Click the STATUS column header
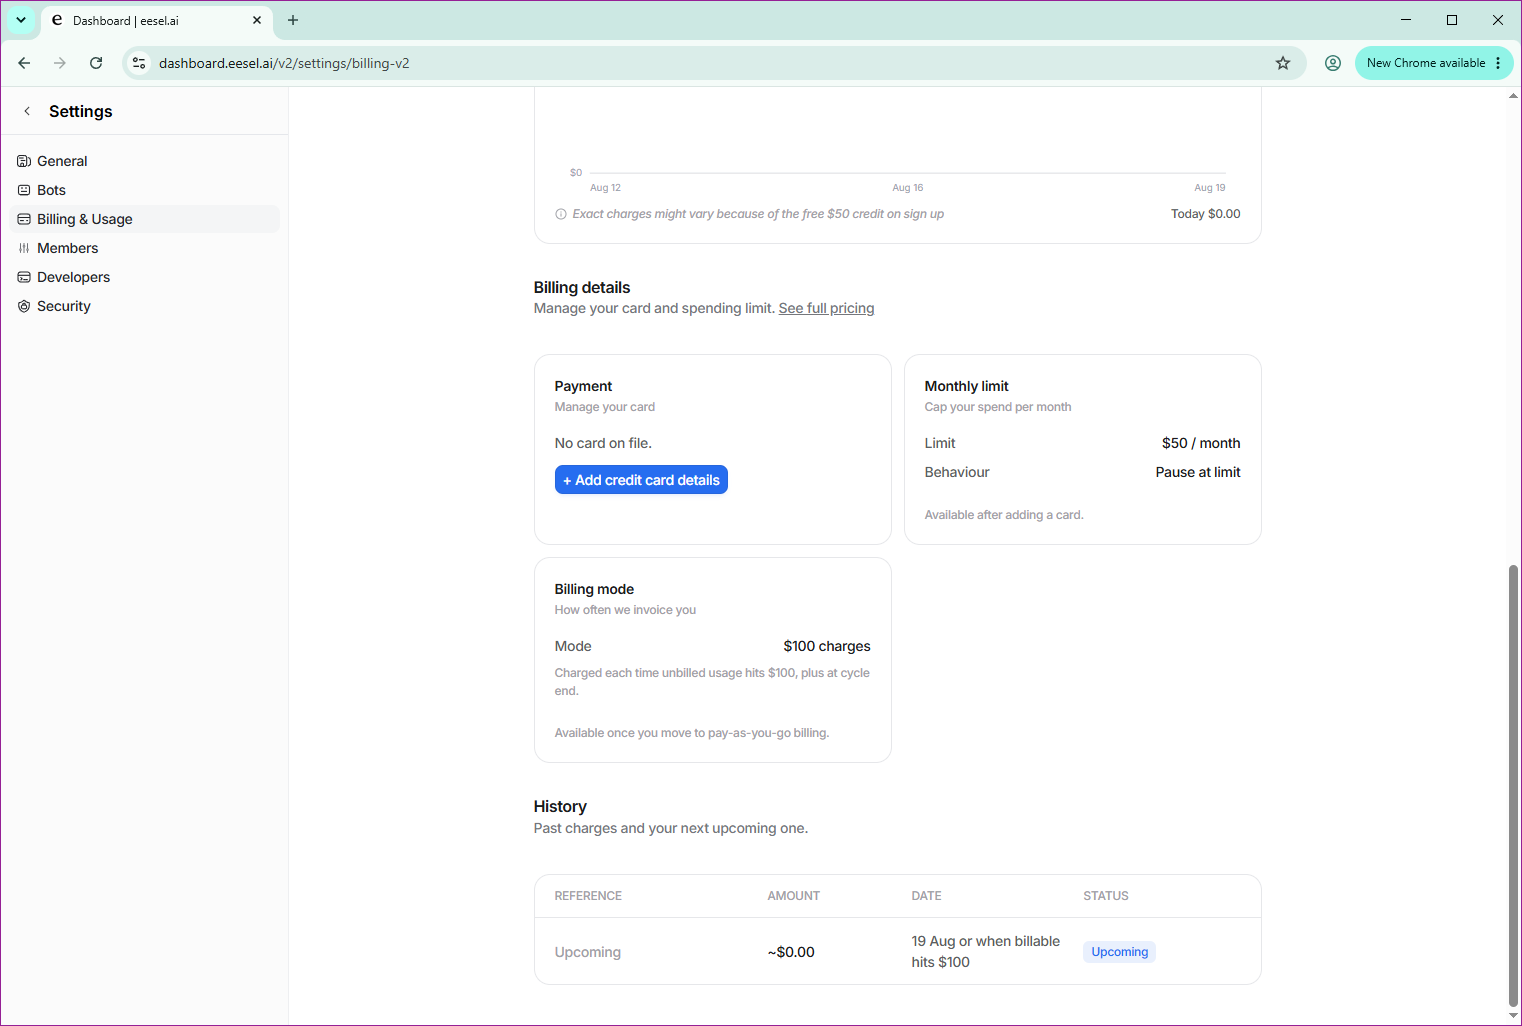The width and height of the screenshot is (1522, 1026). point(1106,896)
